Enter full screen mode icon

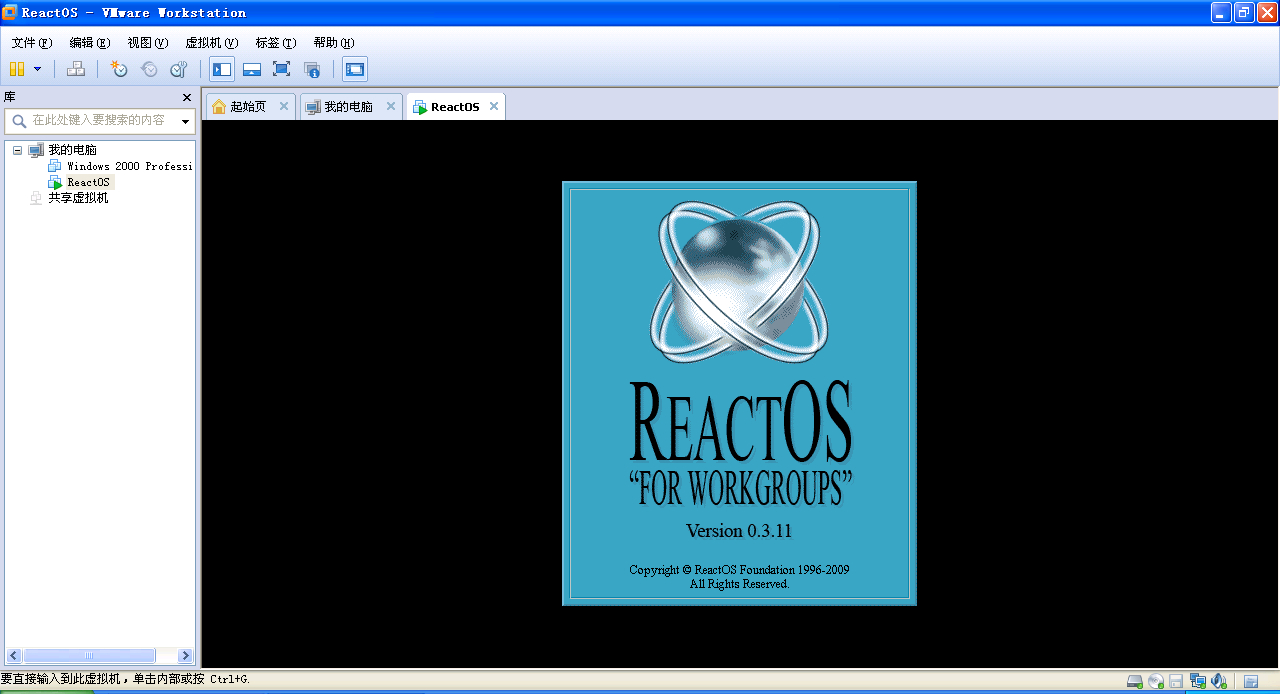(x=282, y=69)
